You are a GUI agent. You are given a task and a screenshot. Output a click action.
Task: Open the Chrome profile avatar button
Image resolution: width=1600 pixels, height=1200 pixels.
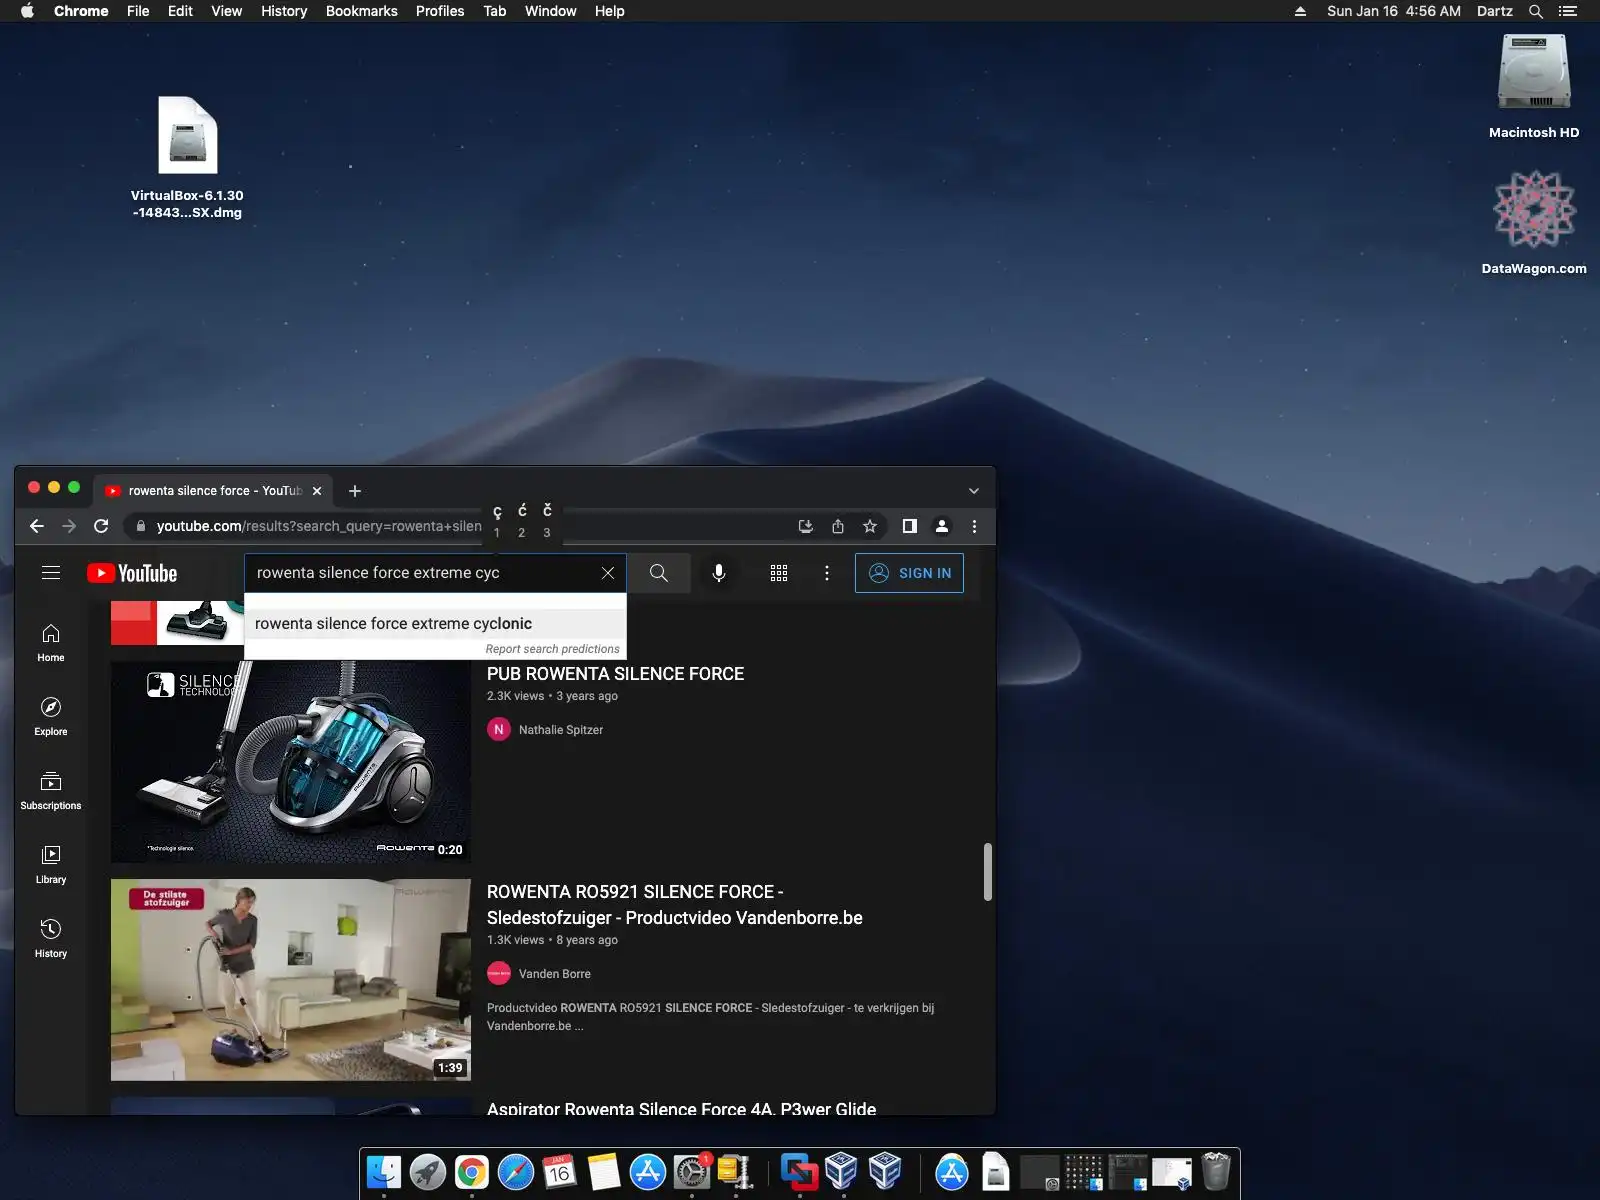(942, 526)
